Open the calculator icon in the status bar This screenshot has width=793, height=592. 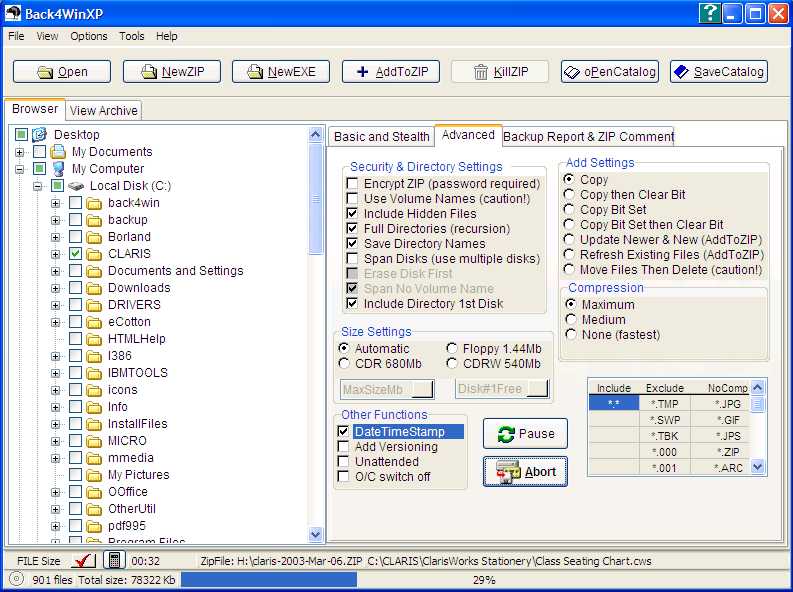pos(114,560)
